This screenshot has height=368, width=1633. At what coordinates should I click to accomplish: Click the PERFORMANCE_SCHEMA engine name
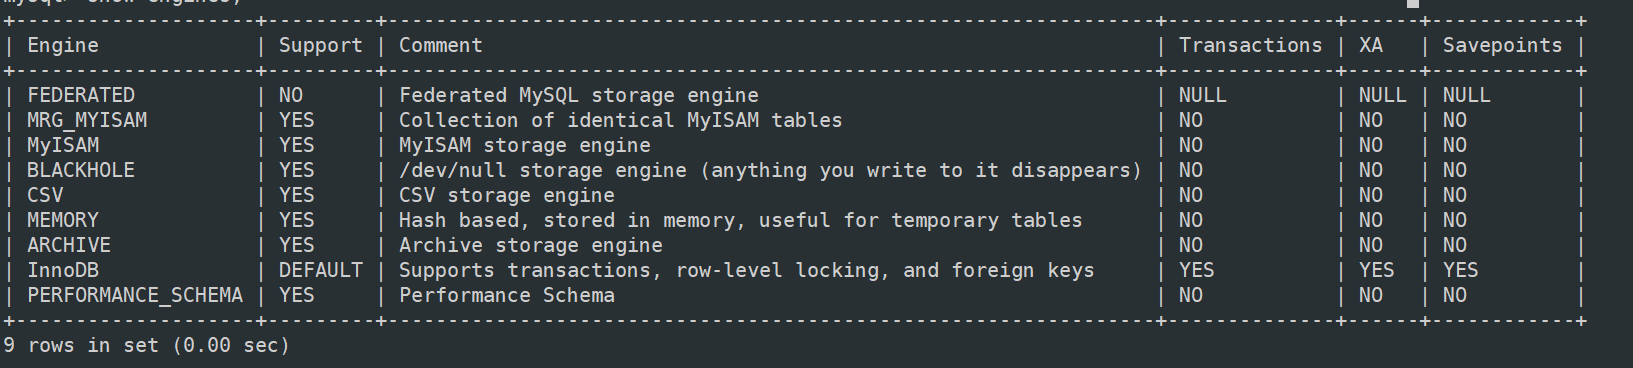tap(135, 295)
